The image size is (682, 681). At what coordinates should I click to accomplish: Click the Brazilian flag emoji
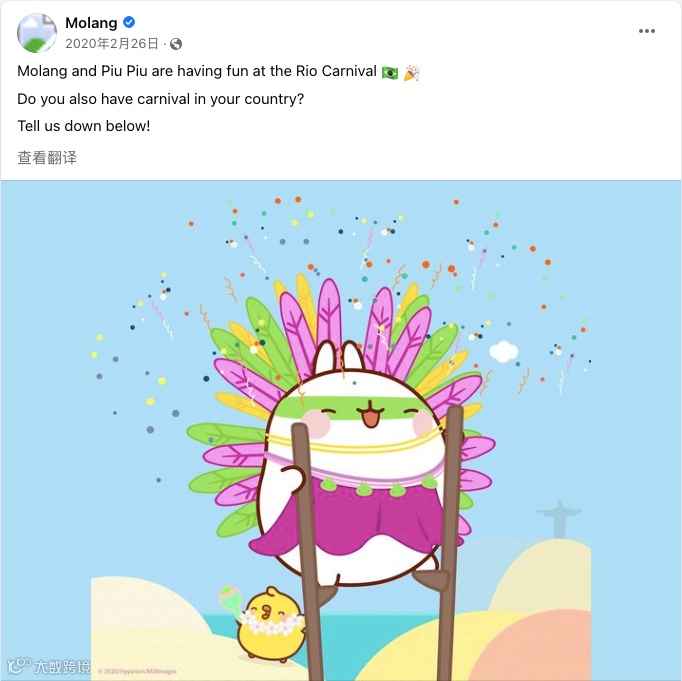coord(390,72)
